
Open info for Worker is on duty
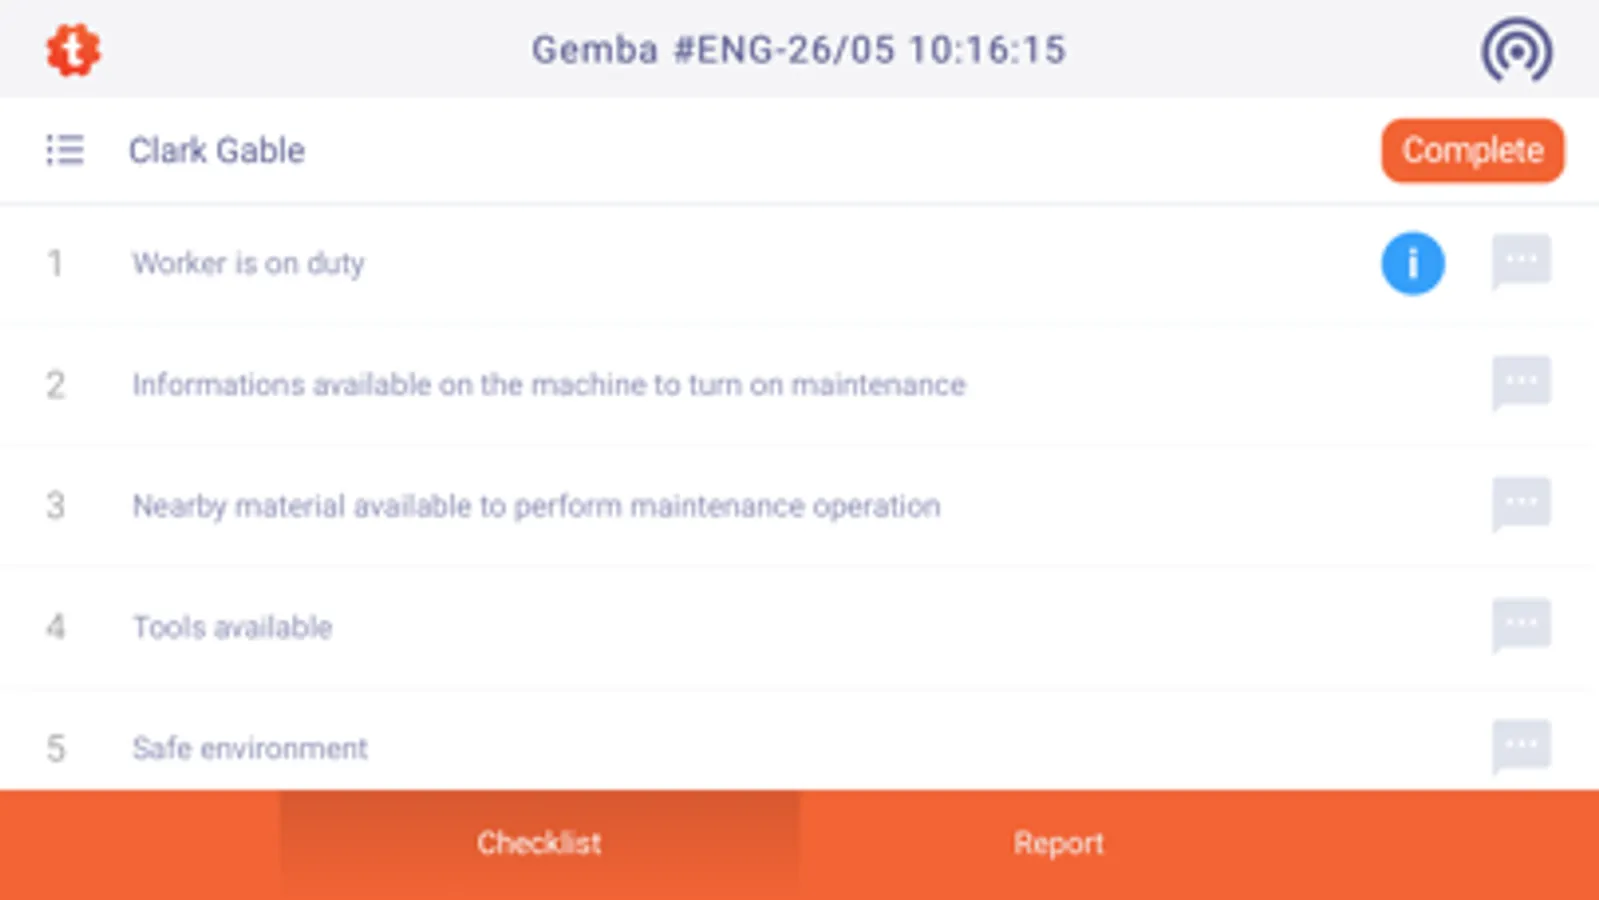1412,263
